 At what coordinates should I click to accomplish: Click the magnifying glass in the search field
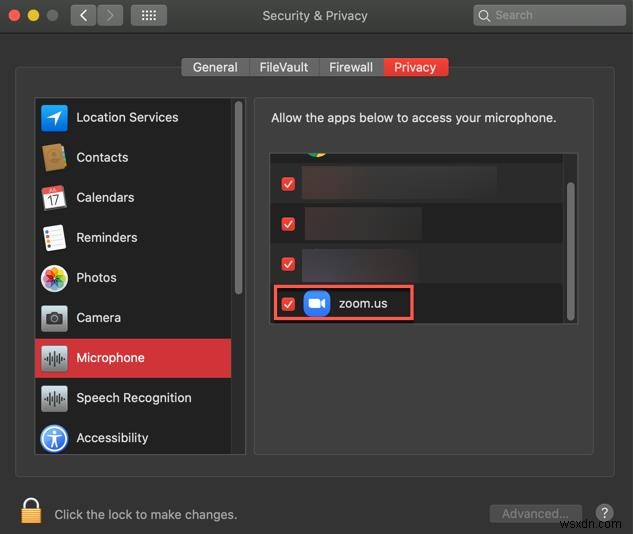point(484,16)
